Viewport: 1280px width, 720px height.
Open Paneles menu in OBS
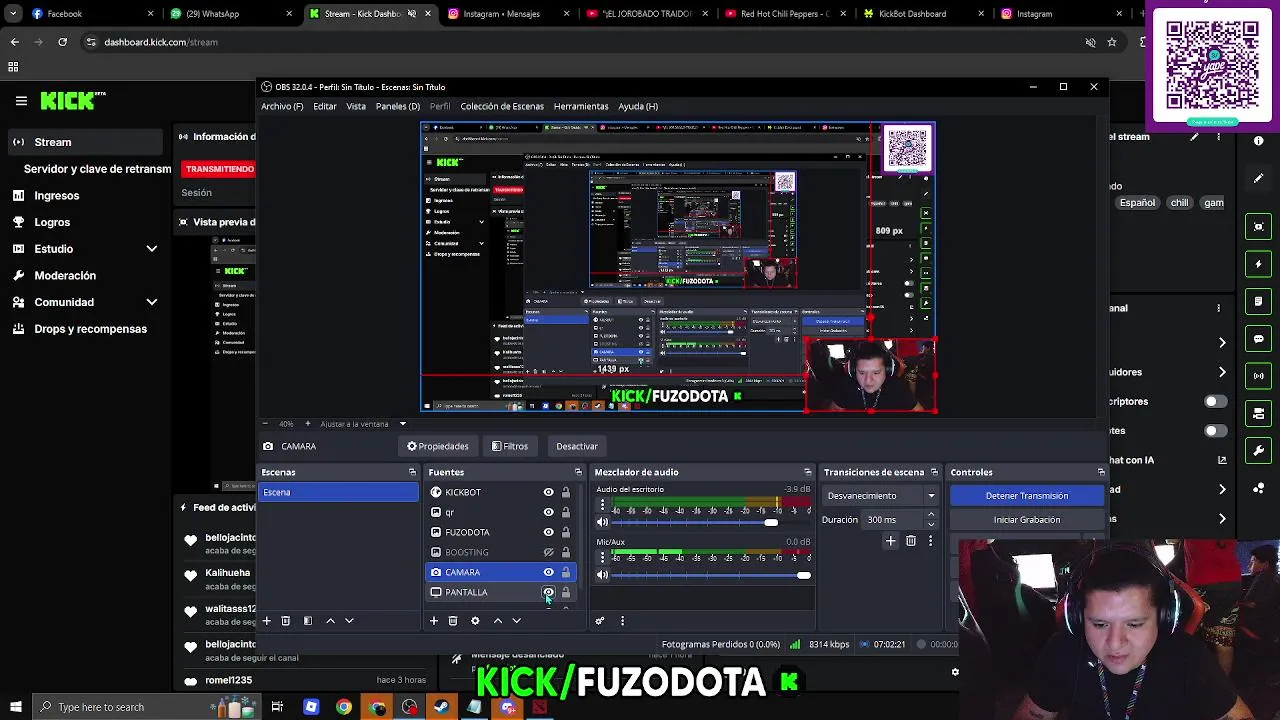point(398,106)
